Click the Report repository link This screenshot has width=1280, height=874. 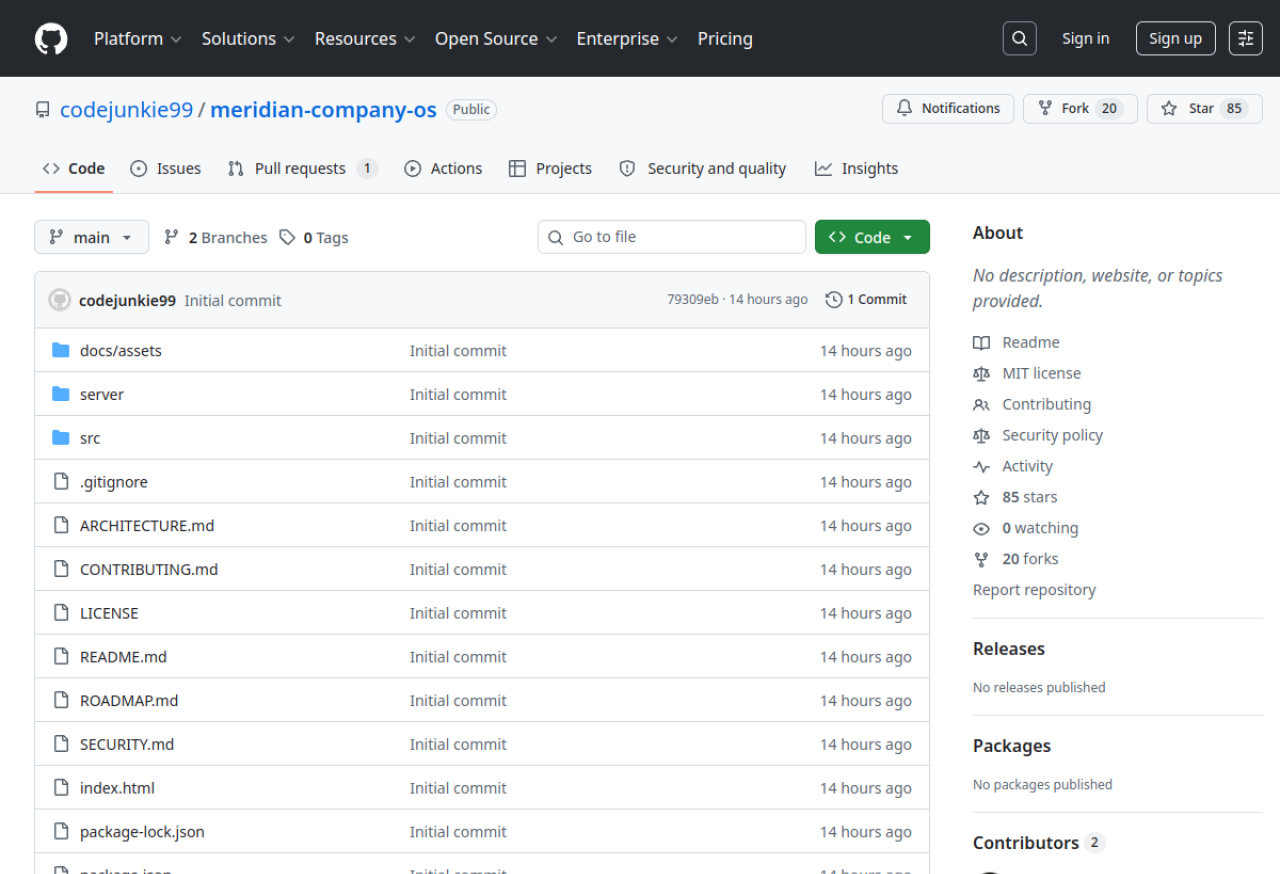point(1034,590)
